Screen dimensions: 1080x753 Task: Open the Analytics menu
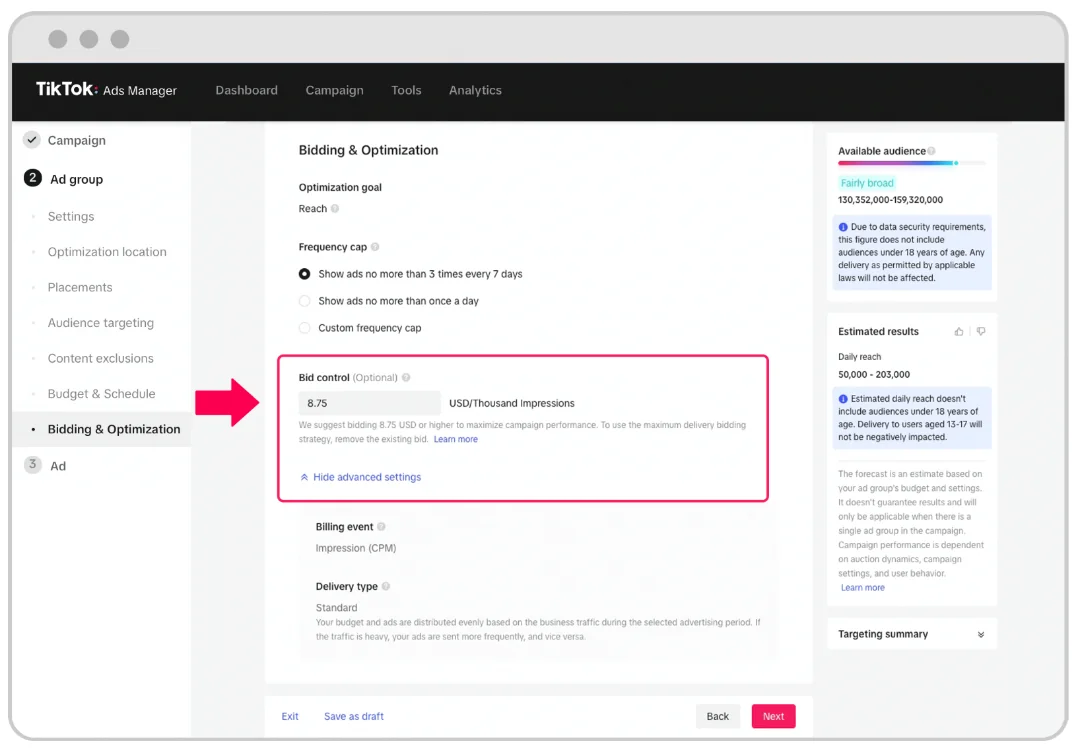pyautogui.click(x=475, y=90)
